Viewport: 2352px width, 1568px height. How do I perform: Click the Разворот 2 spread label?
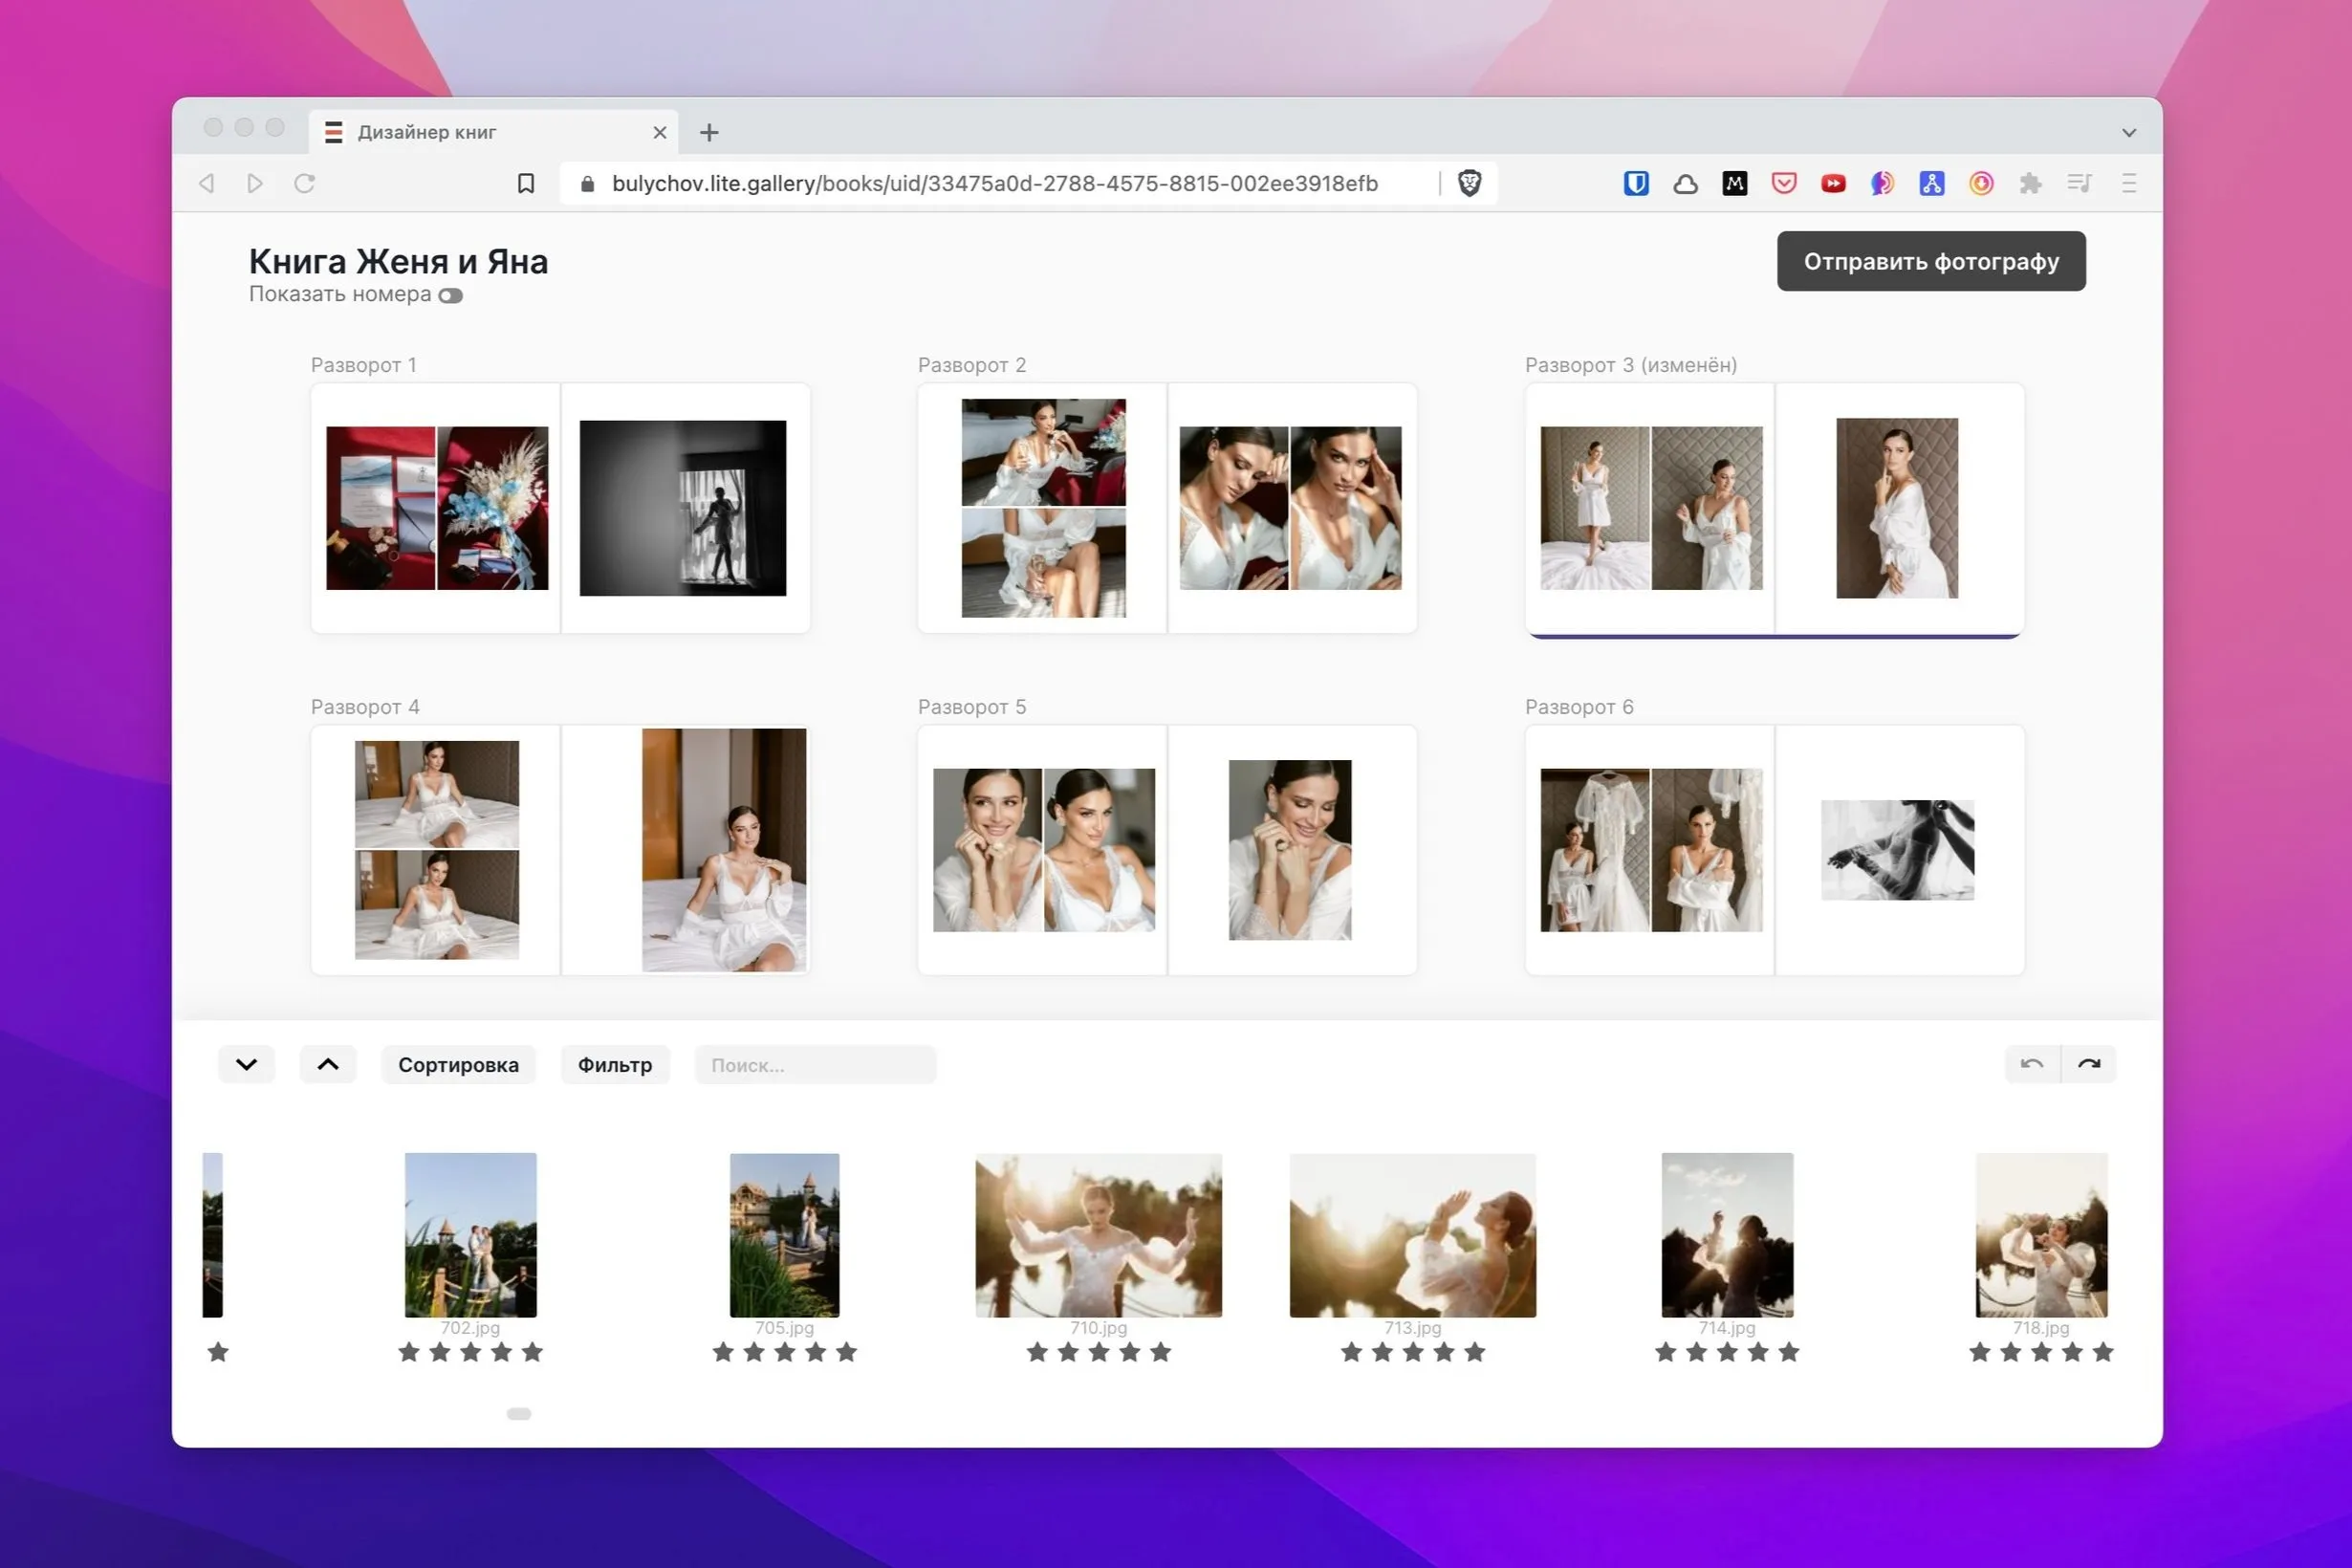(972, 365)
